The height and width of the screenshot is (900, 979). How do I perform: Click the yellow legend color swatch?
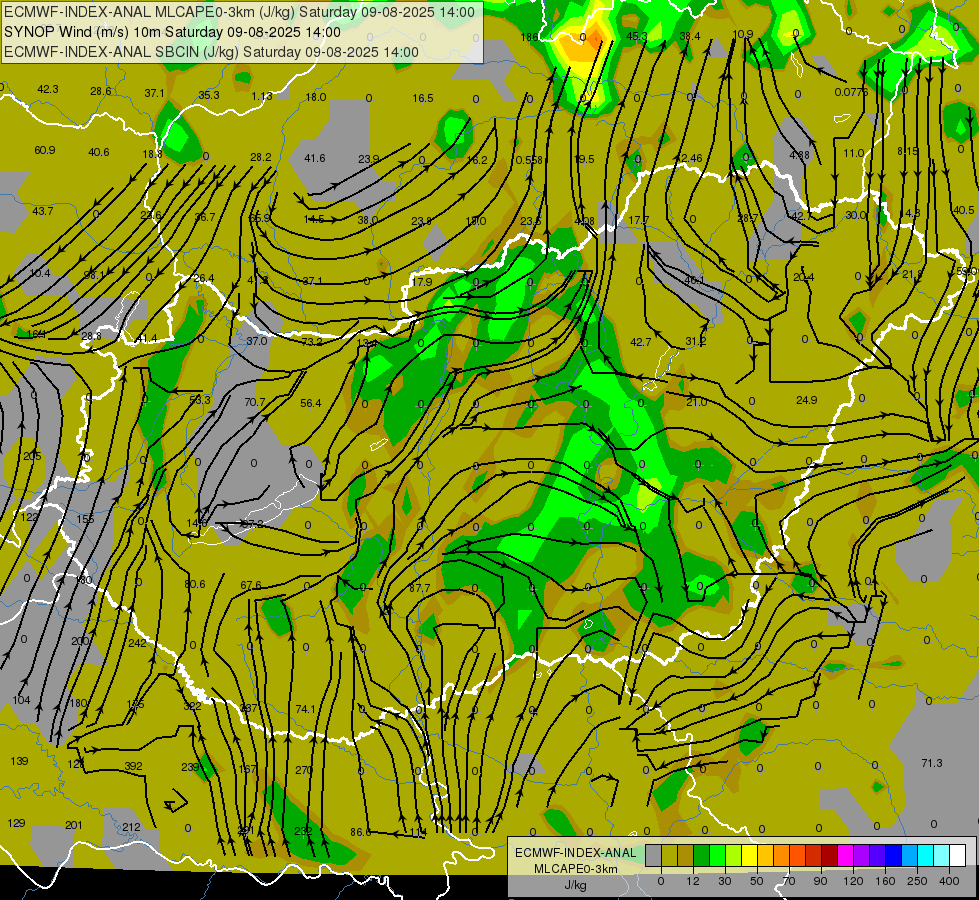pos(749,855)
